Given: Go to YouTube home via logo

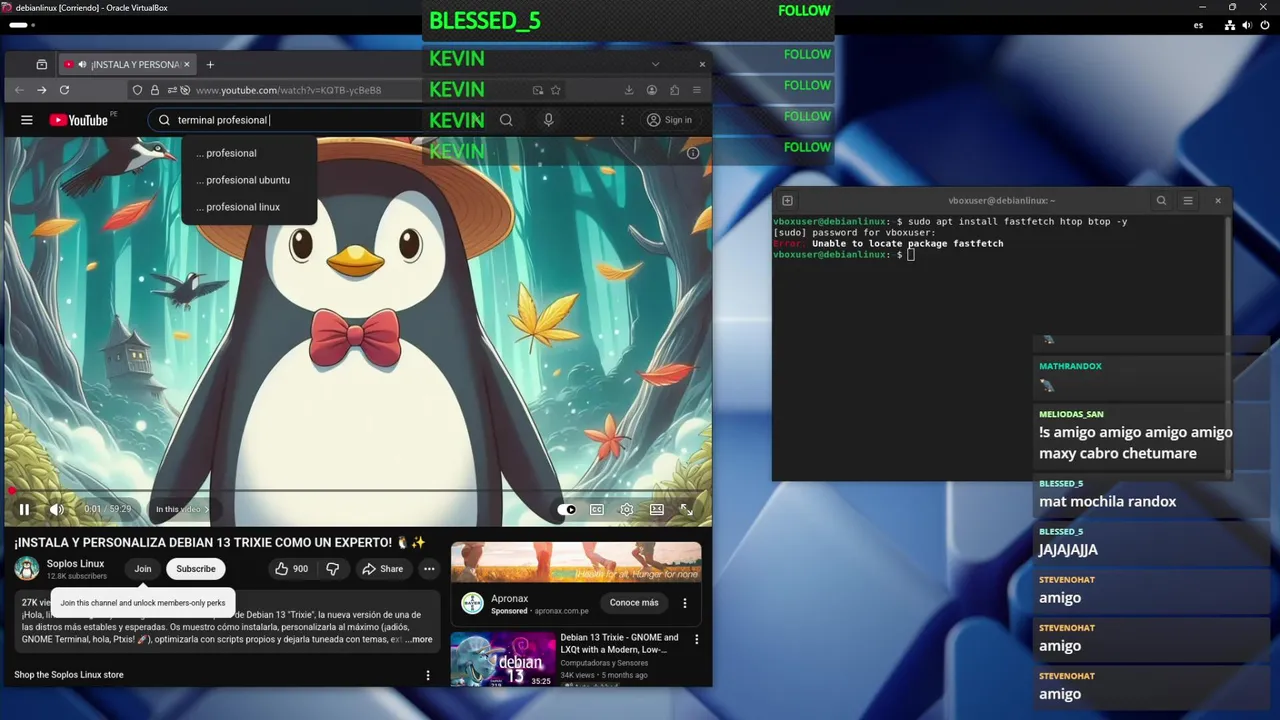Looking at the screenshot, I should [x=78, y=120].
